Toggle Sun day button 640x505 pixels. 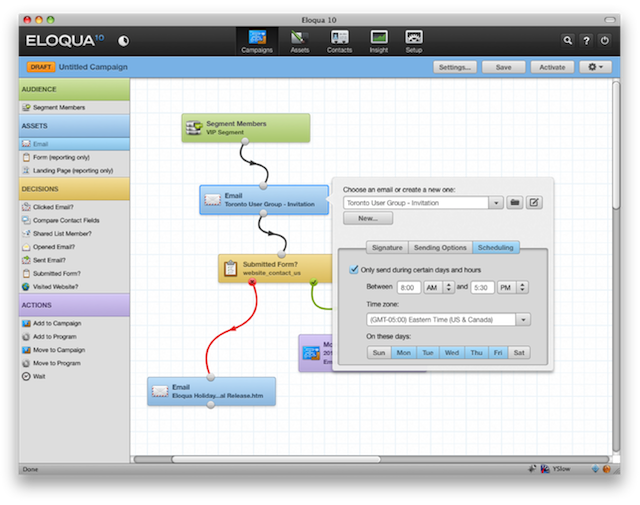point(379,353)
